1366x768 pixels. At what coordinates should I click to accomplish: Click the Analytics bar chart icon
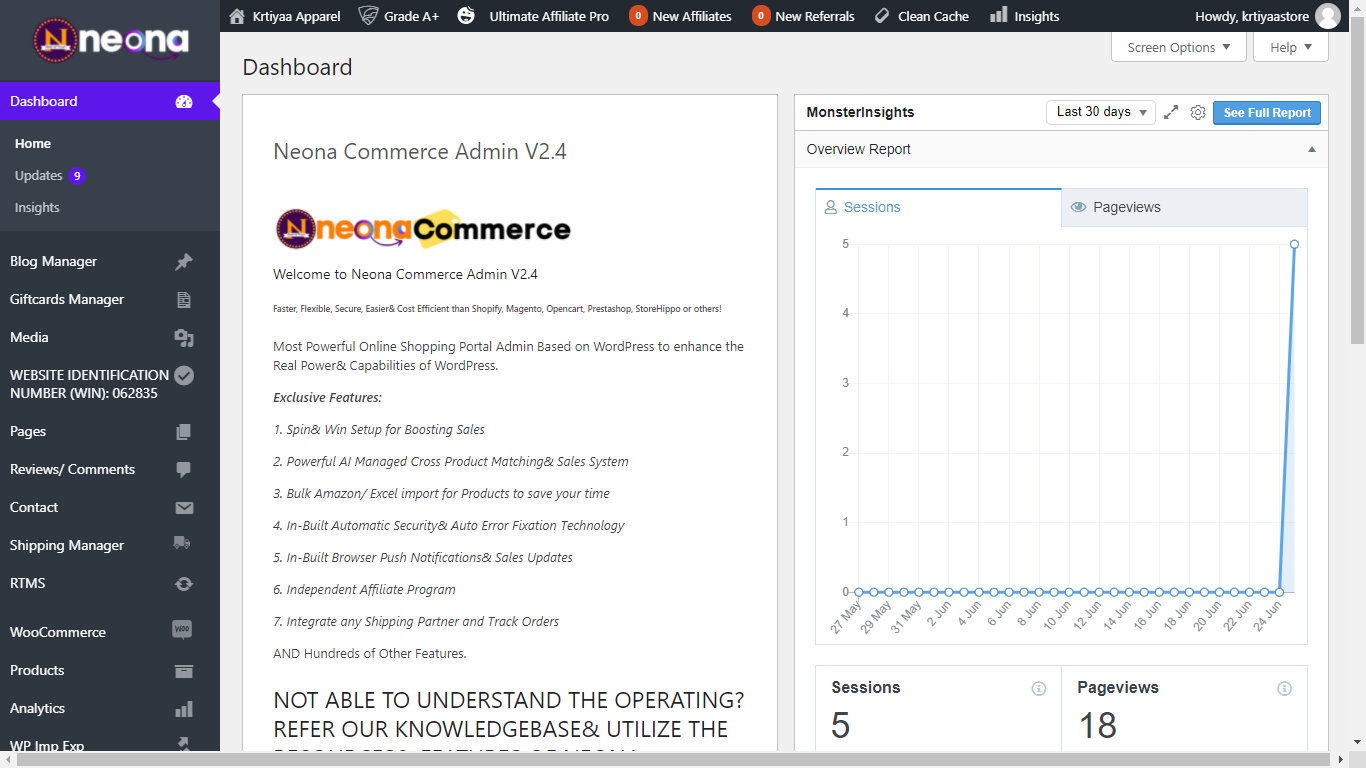pos(184,708)
